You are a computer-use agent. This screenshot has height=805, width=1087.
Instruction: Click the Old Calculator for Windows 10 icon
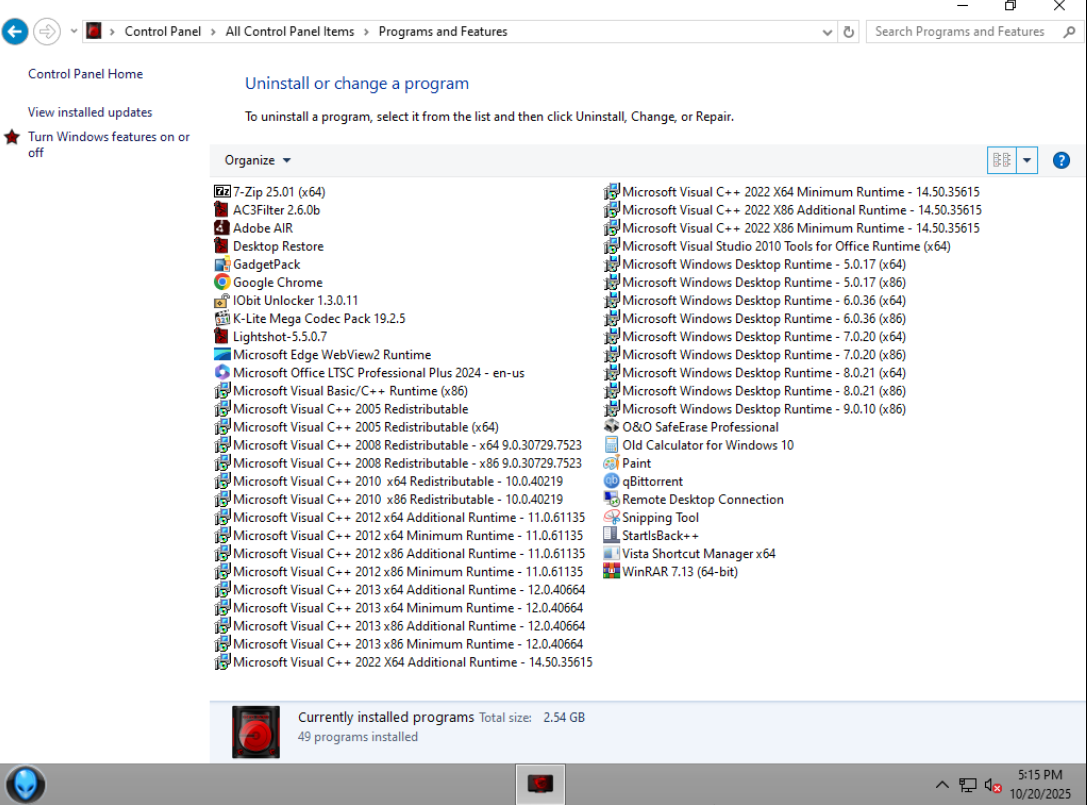pos(611,444)
